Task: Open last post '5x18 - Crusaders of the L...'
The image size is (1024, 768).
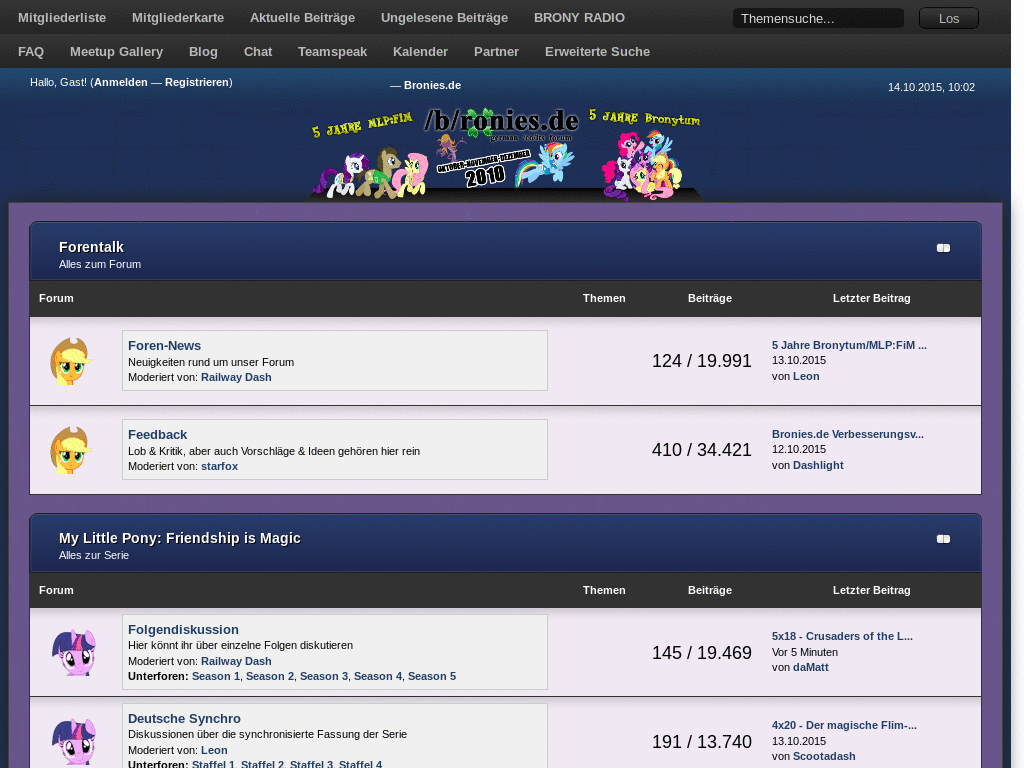Action: (842, 636)
